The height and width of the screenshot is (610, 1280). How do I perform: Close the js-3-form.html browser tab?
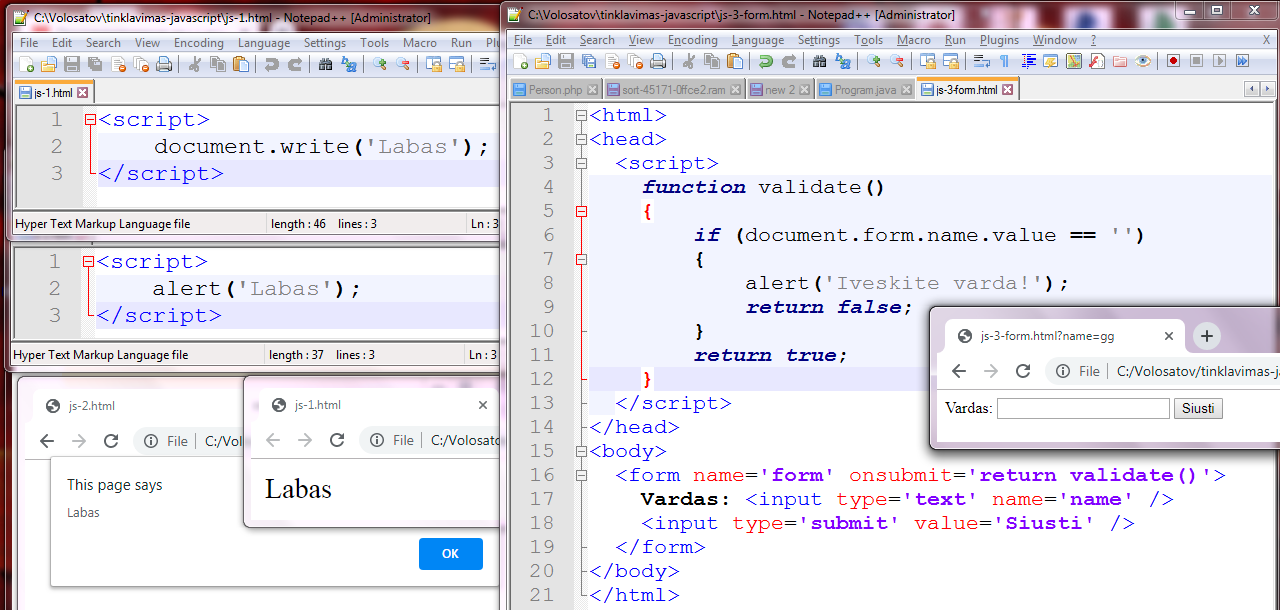[x=1168, y=337]
